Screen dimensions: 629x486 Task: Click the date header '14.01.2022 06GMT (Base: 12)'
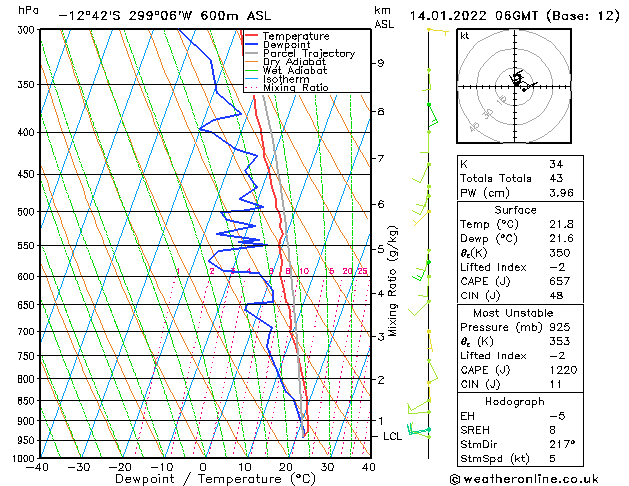(514, 16)
